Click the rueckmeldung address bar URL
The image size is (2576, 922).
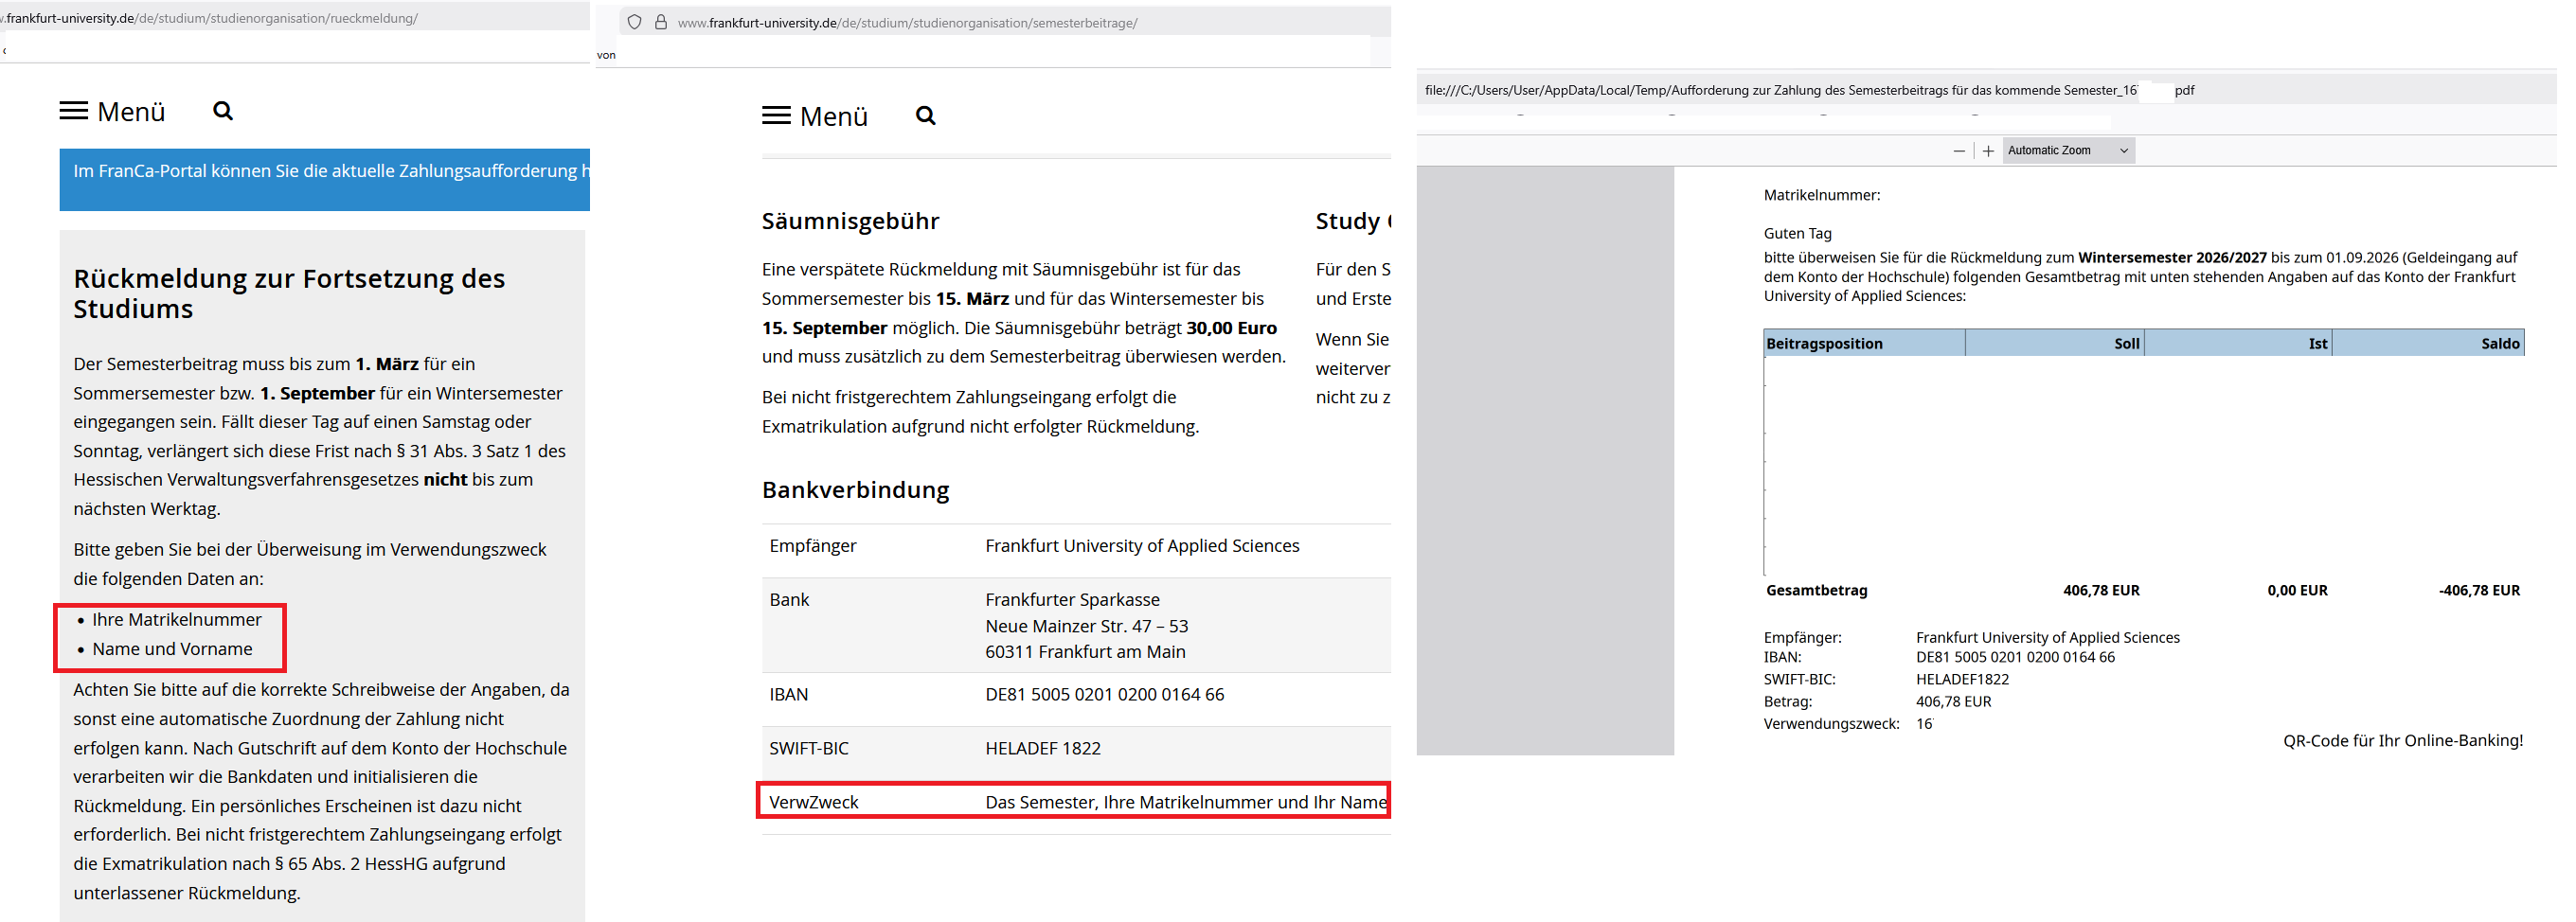[x=209, y=18]
